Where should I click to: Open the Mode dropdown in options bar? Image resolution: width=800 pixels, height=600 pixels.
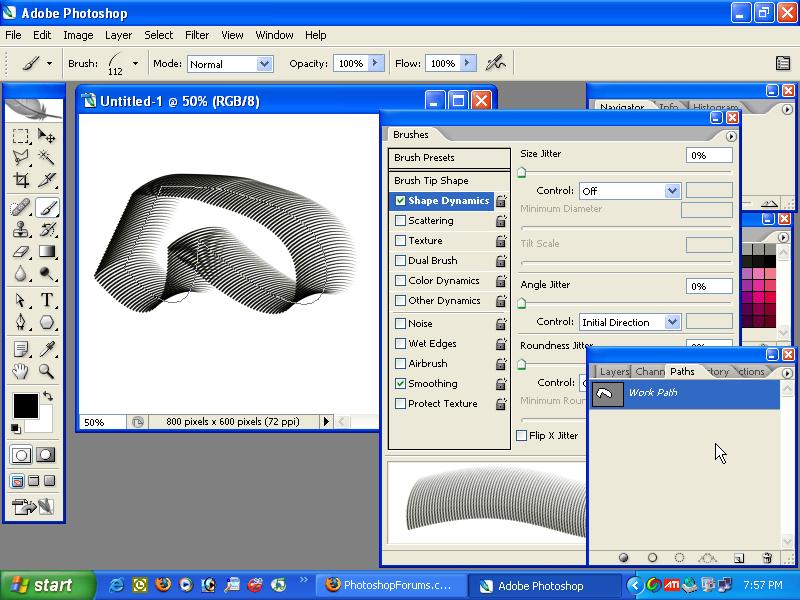230,63
